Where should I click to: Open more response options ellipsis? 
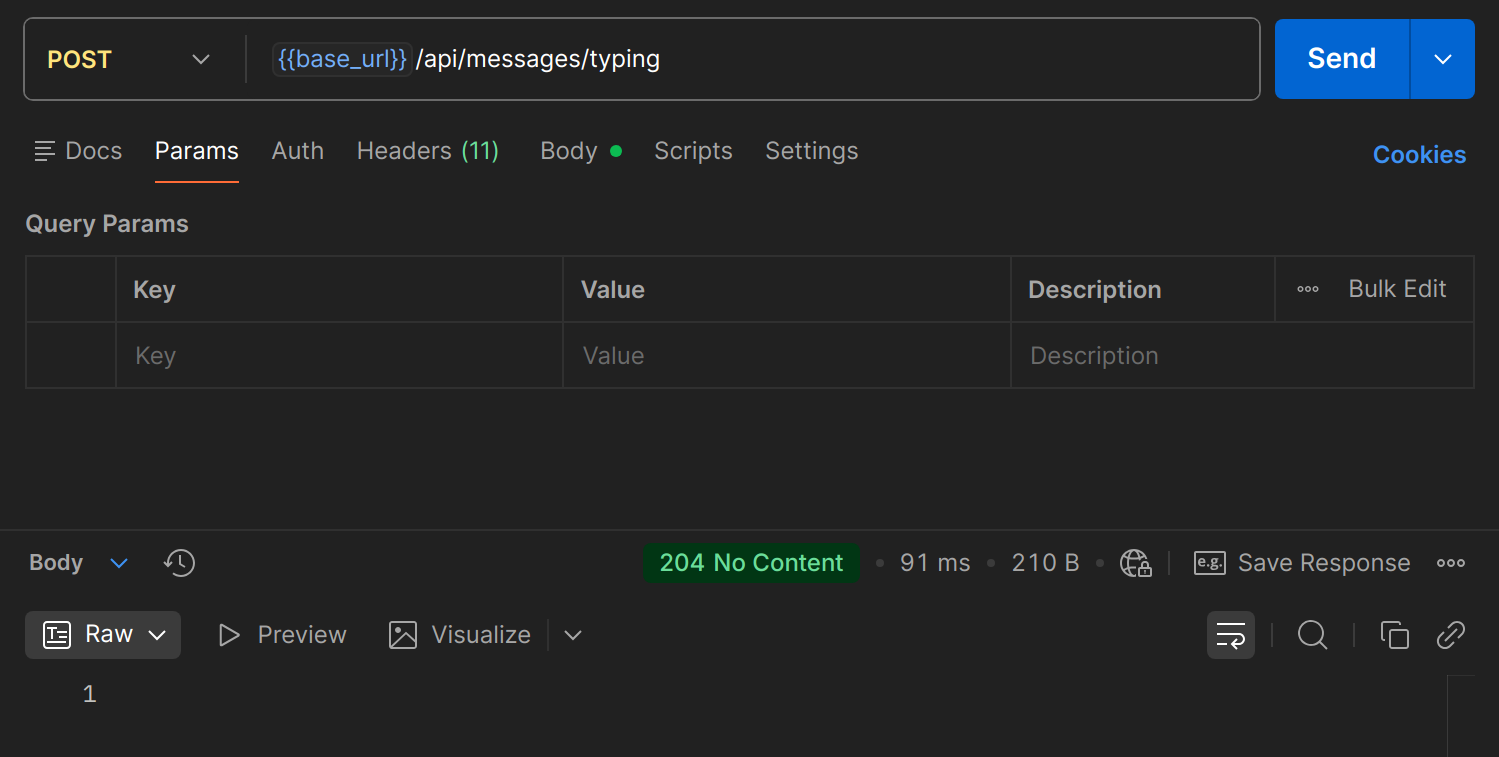(1451, 563)
